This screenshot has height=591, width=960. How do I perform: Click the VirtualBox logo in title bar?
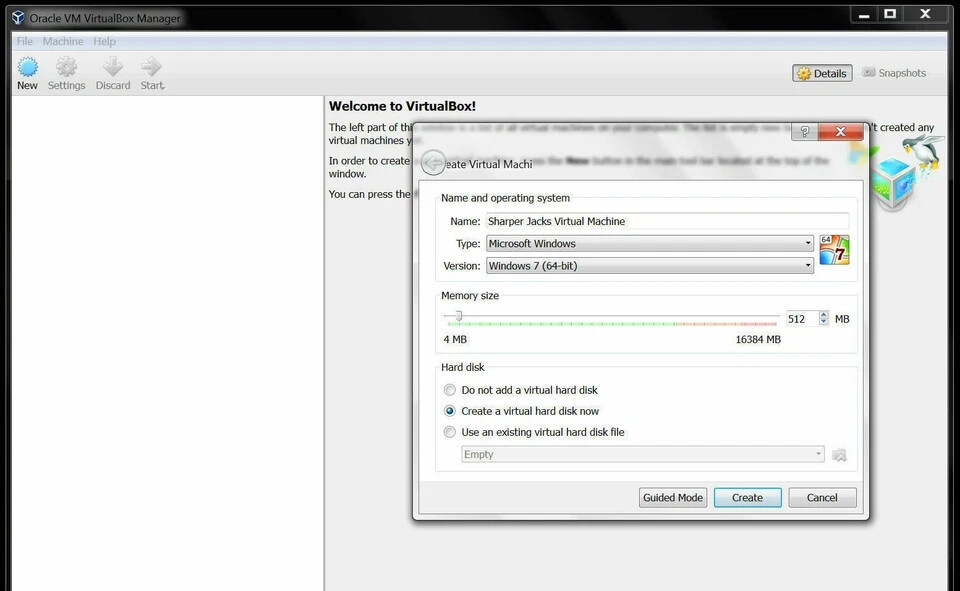18,18
